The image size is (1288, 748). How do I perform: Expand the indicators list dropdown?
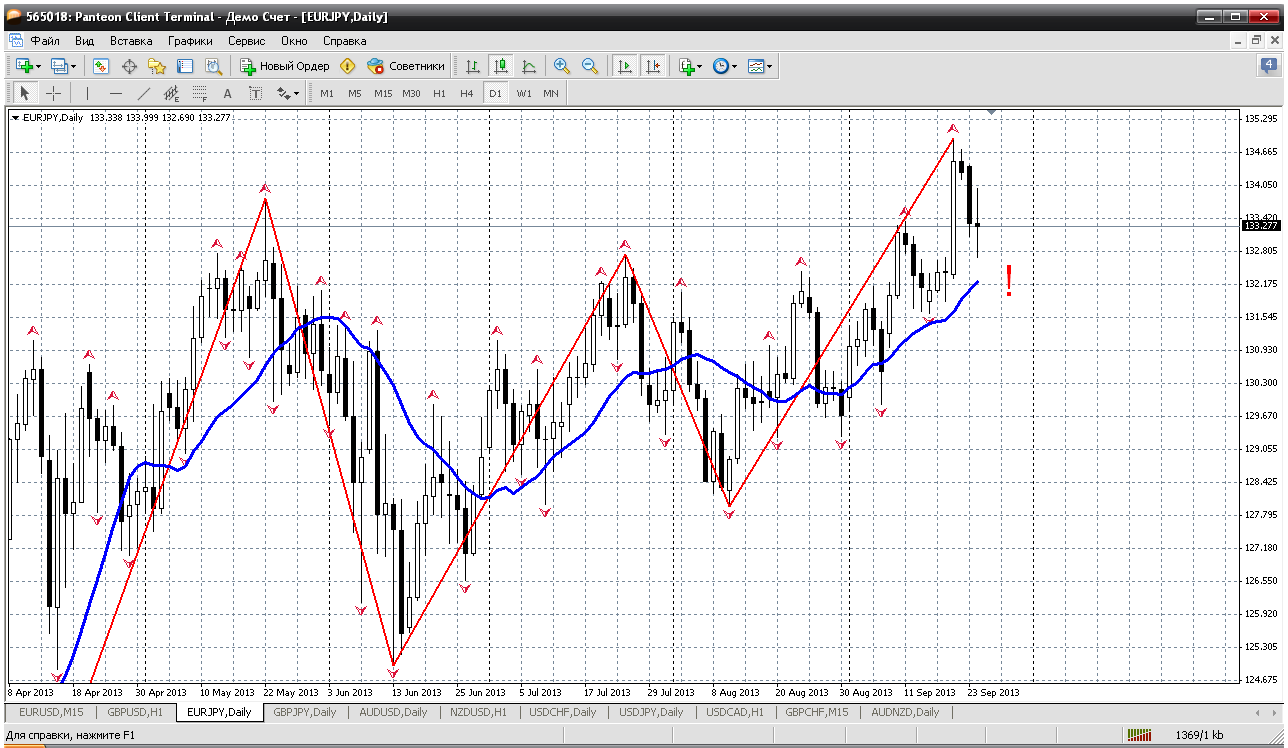click(700, 66)
